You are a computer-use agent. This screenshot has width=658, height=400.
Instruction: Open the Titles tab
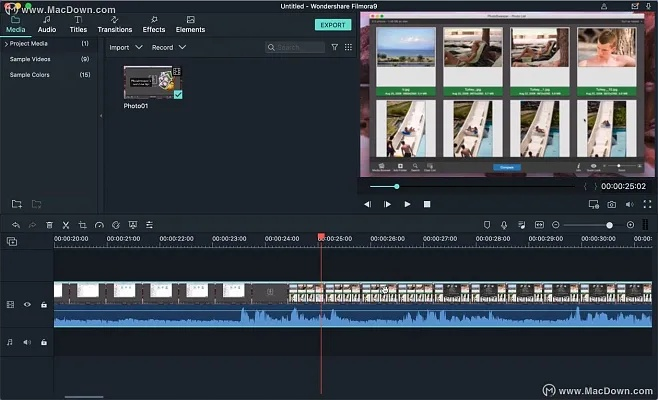pos(78,25)
